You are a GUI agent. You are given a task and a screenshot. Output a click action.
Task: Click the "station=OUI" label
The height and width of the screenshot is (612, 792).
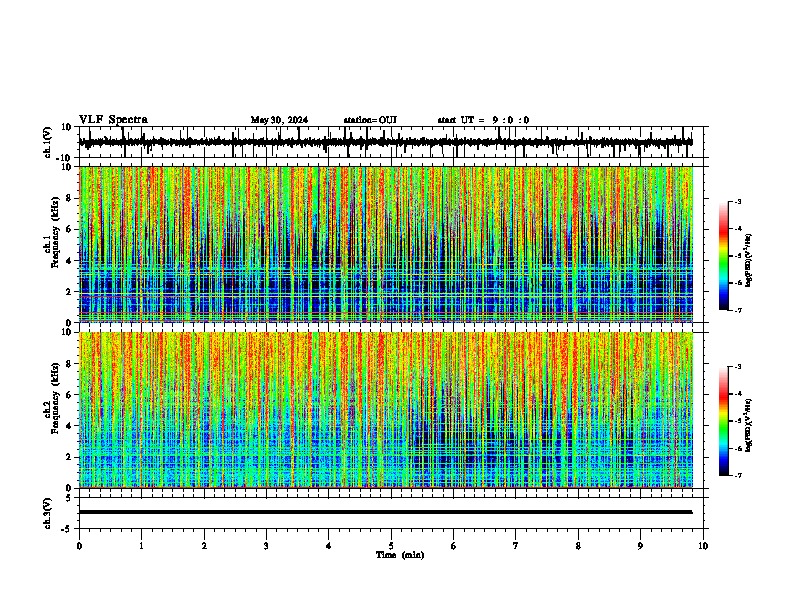370,120
